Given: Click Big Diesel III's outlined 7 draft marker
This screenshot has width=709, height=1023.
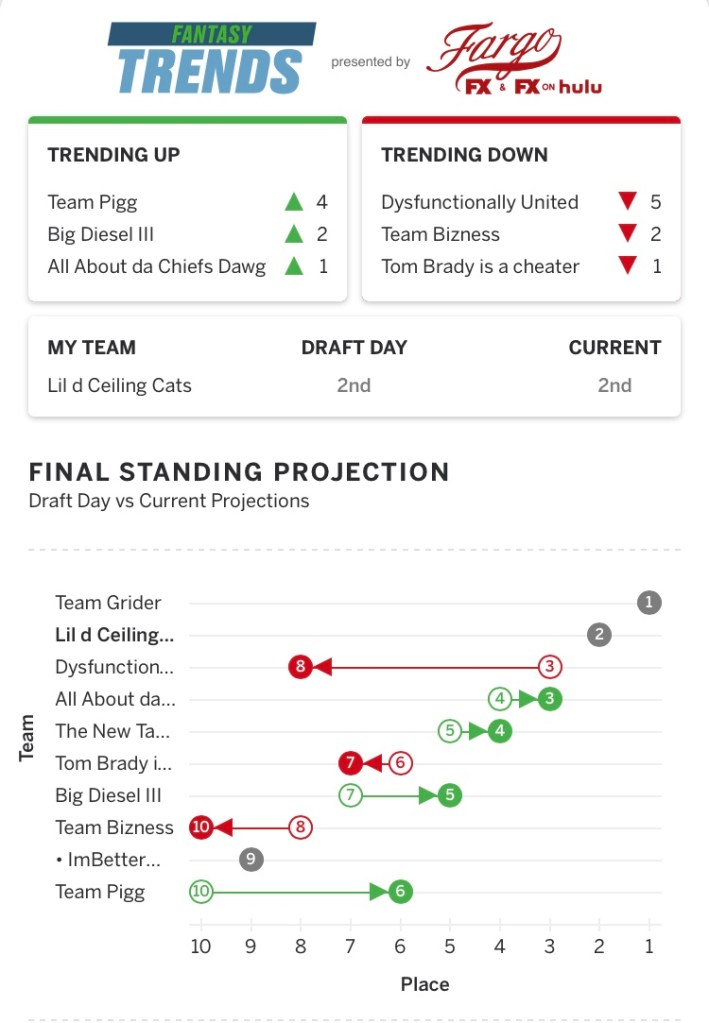Looking at the screenshot, I should [x=350, y=795].
